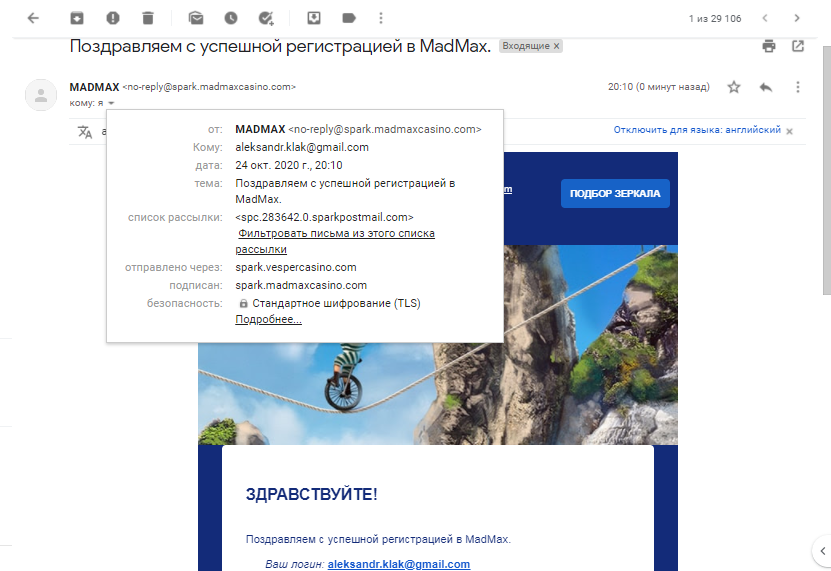Click the date 24 окт. 2020 г., 20:10

(289, 165)
